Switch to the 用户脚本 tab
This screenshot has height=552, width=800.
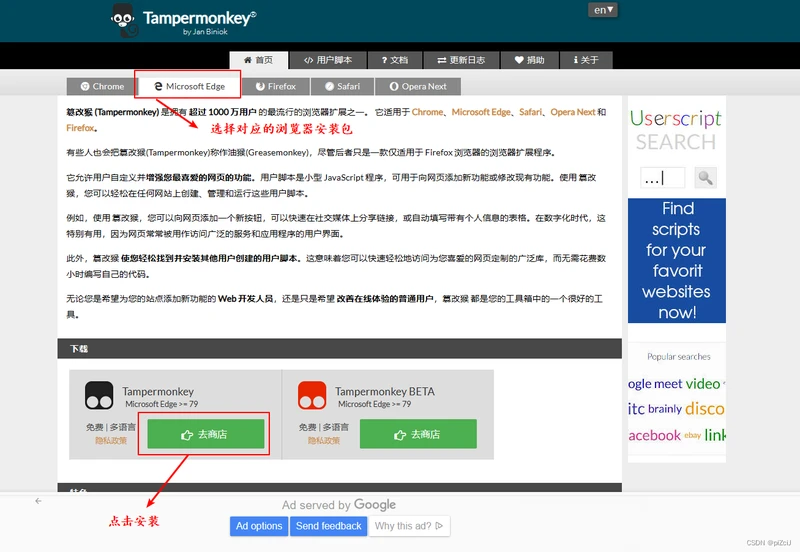tap(328, 60)
